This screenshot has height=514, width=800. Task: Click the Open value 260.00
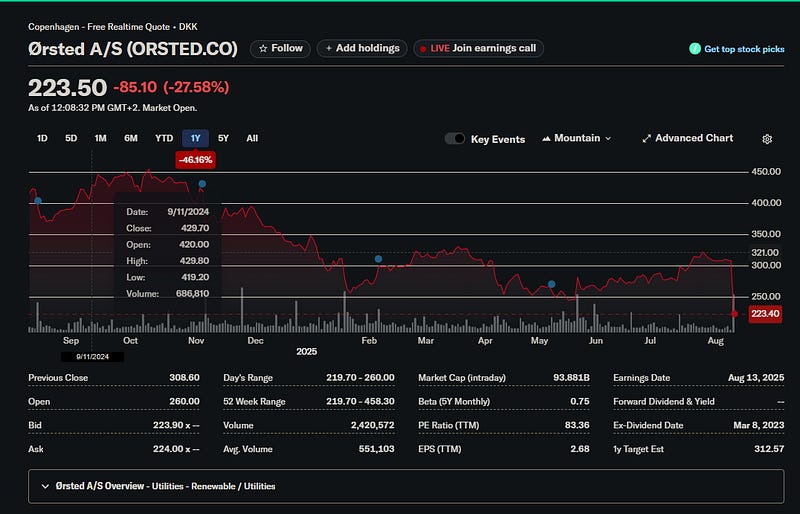coord(184,401)
